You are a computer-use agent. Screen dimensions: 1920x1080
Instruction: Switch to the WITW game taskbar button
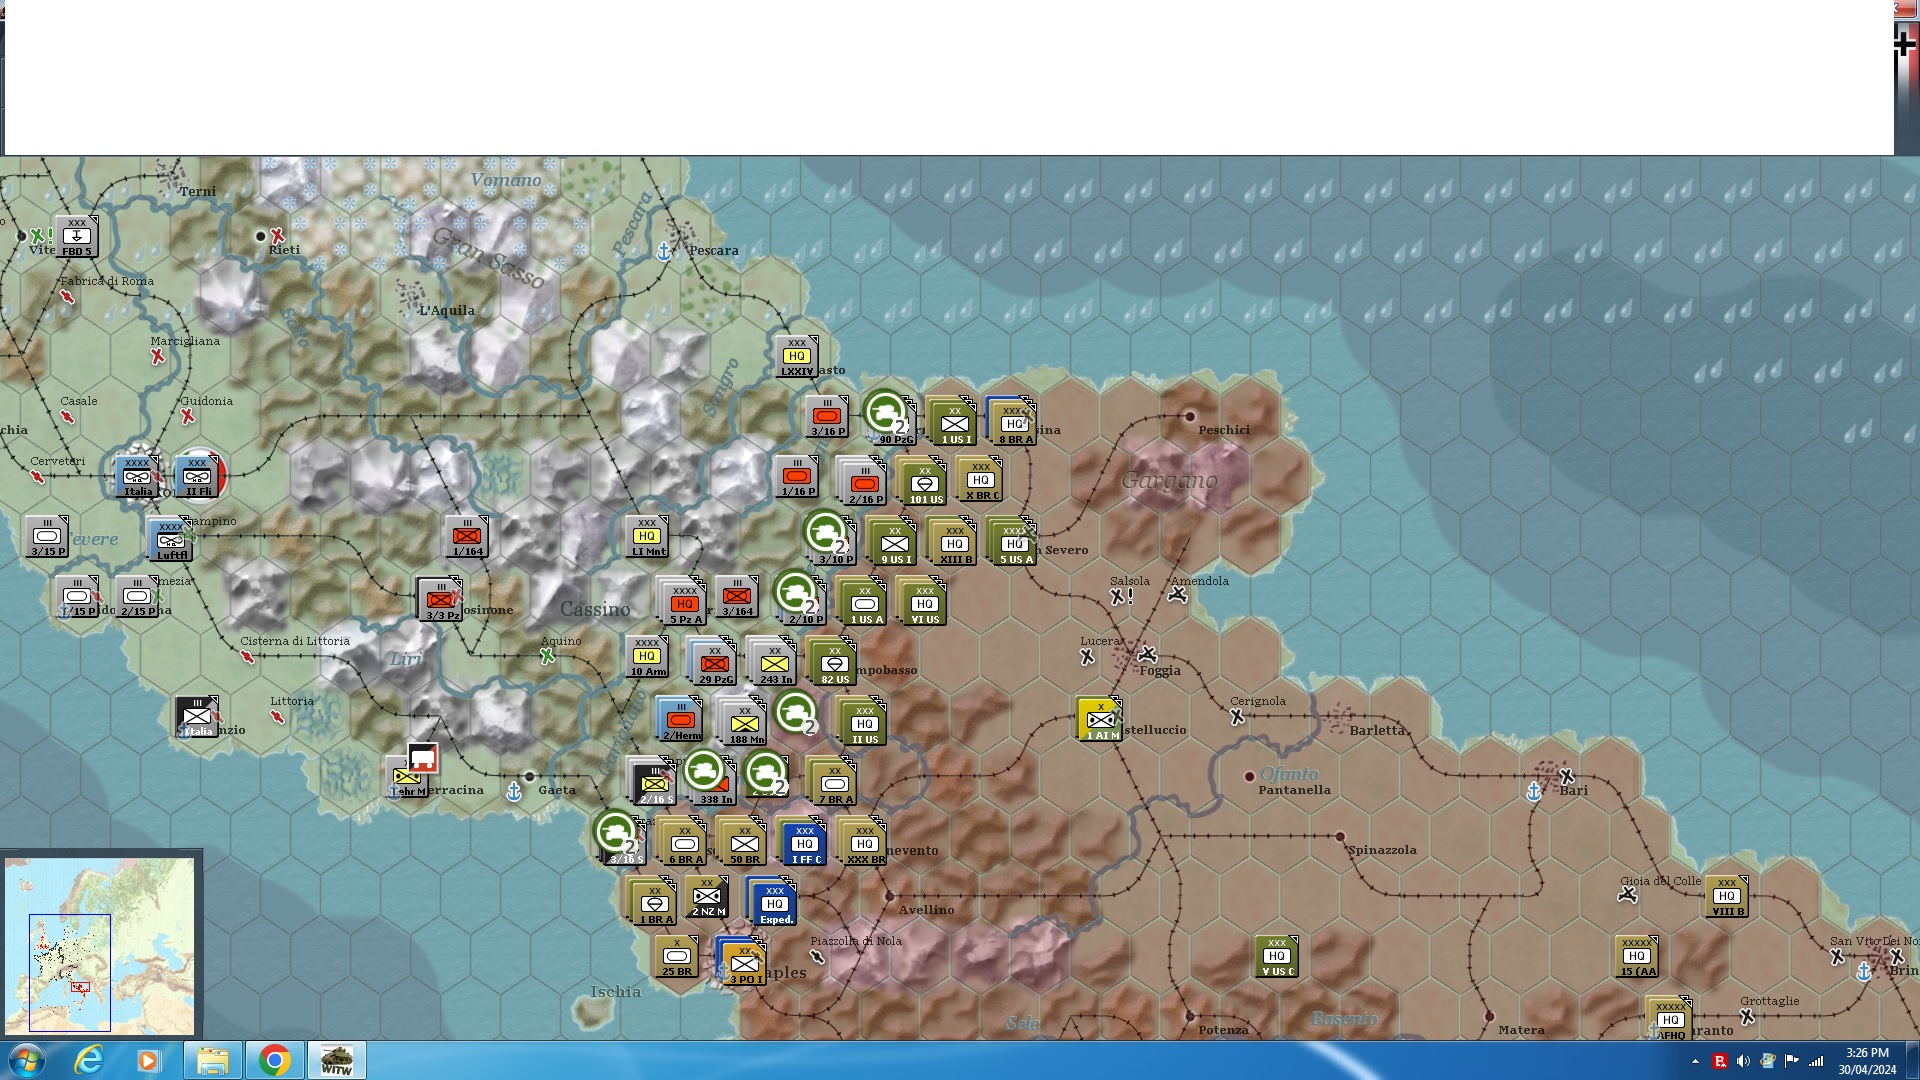[336, 1060]
